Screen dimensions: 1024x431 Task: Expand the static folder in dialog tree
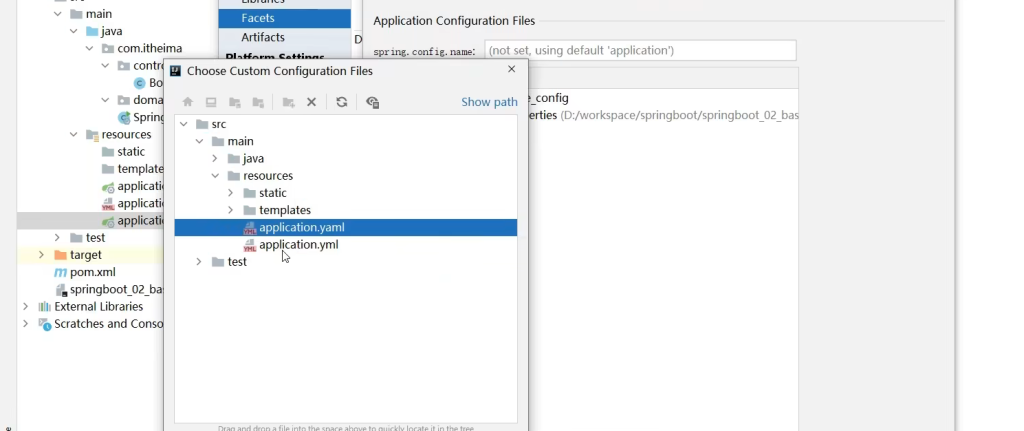(x=231, y=193)
